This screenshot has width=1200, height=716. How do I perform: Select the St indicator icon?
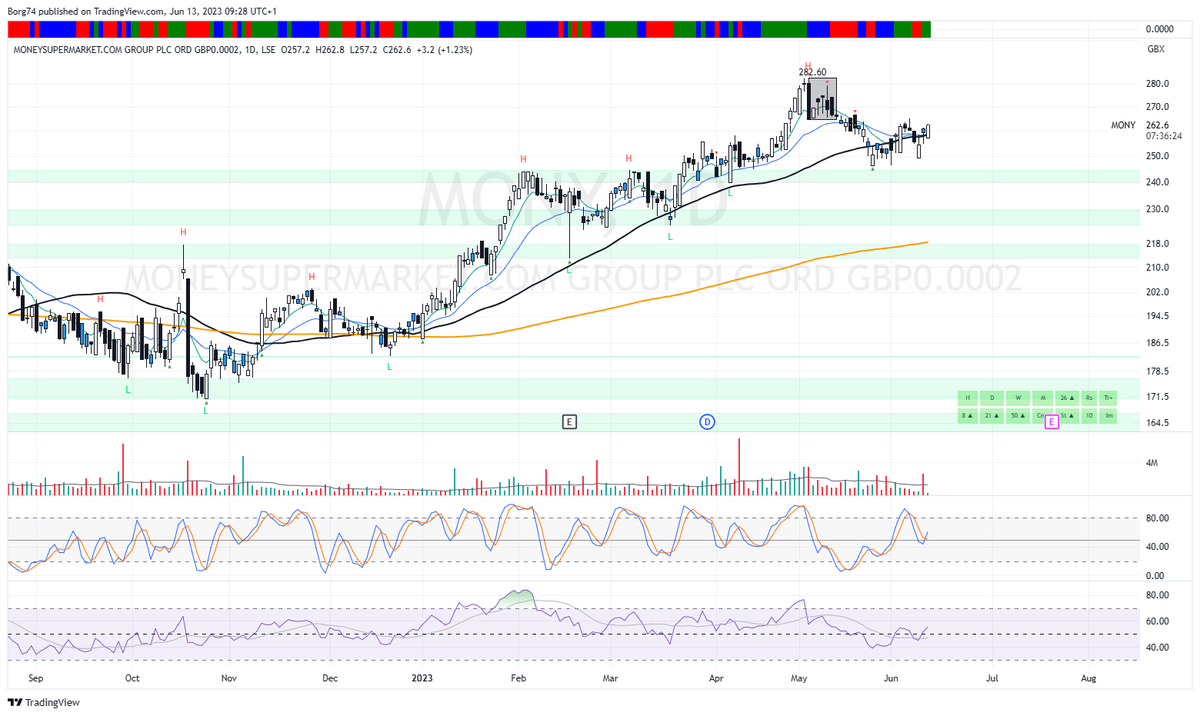tap(1065, 416)
